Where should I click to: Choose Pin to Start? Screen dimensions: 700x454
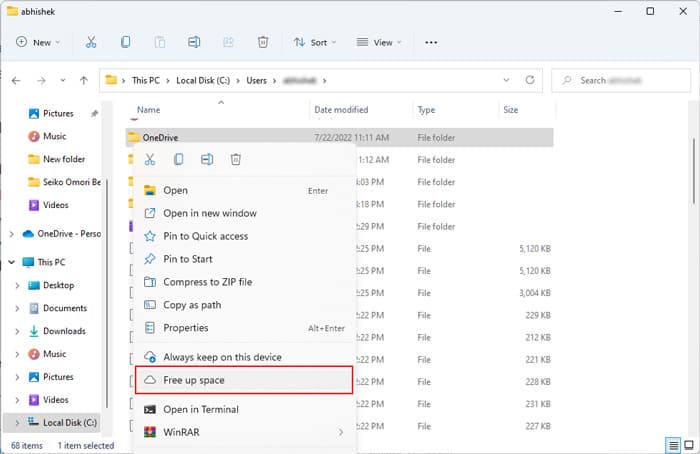pyautogui.click(x=244, y=259)
